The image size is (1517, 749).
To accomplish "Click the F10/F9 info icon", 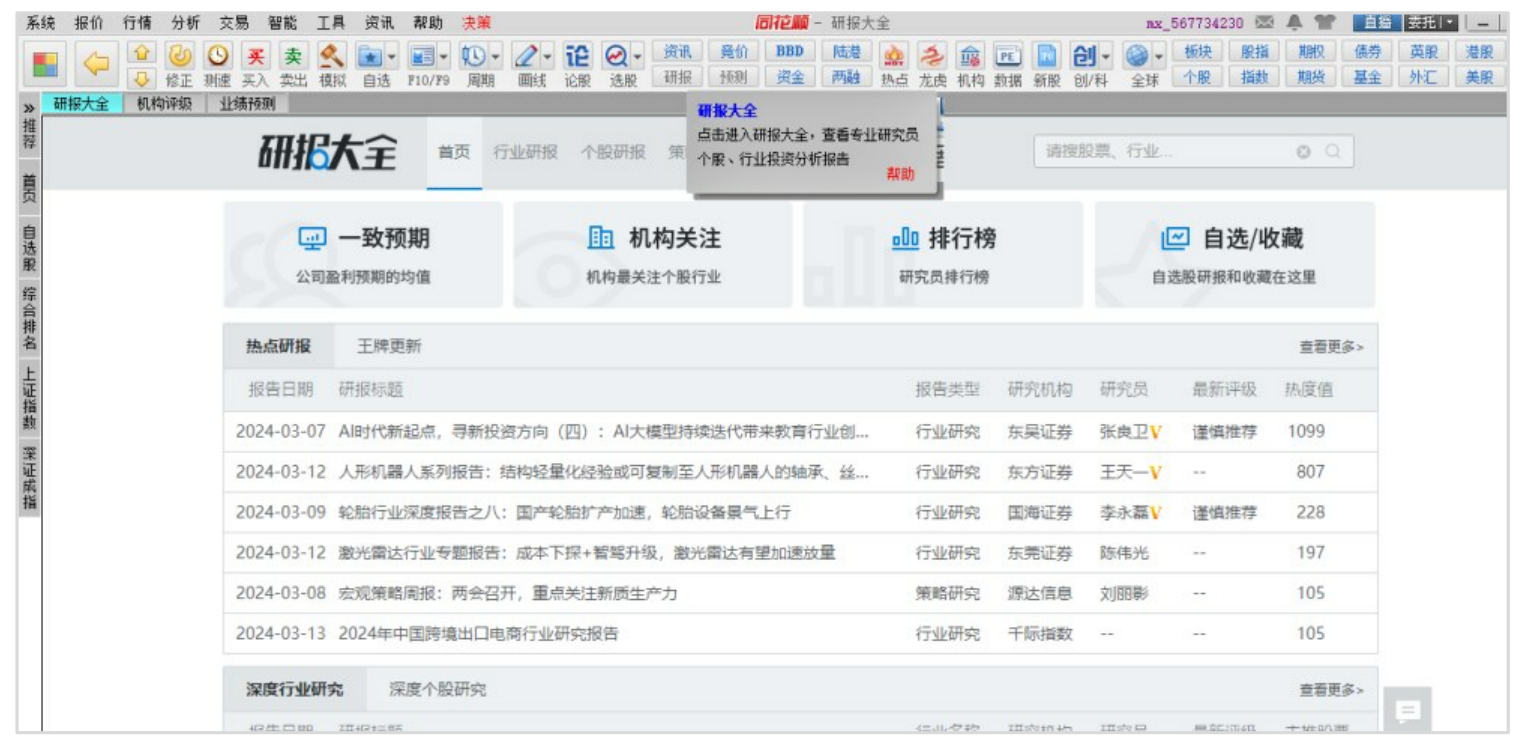I will (x=422, y=56).
